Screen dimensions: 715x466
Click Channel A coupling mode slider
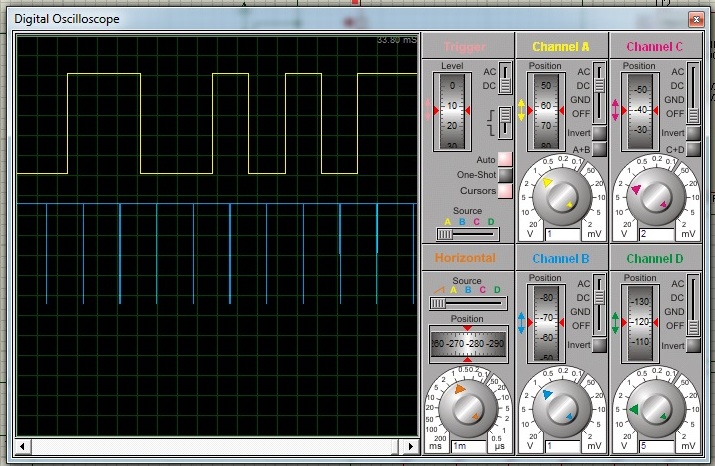599,93
